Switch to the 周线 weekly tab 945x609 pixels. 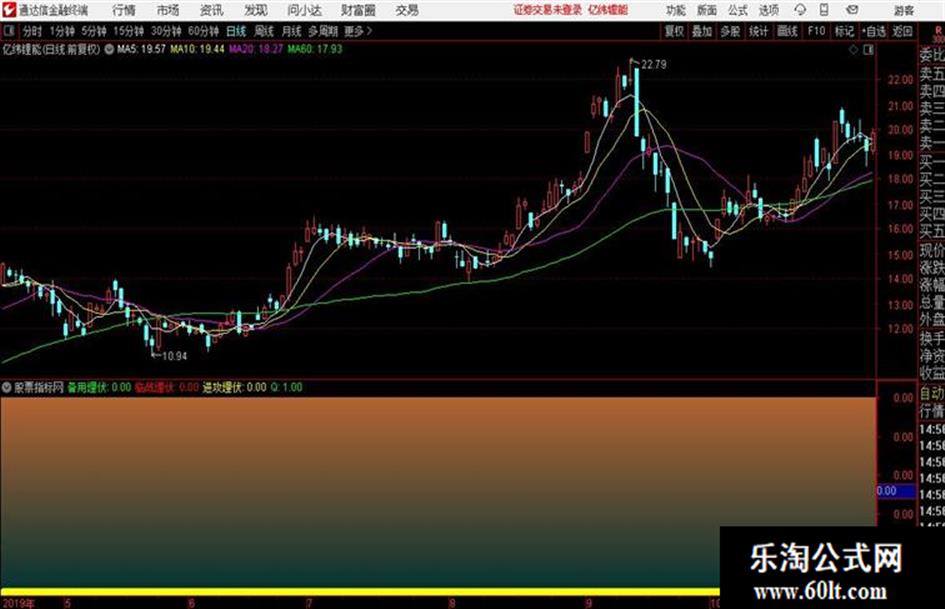[264, 31]
